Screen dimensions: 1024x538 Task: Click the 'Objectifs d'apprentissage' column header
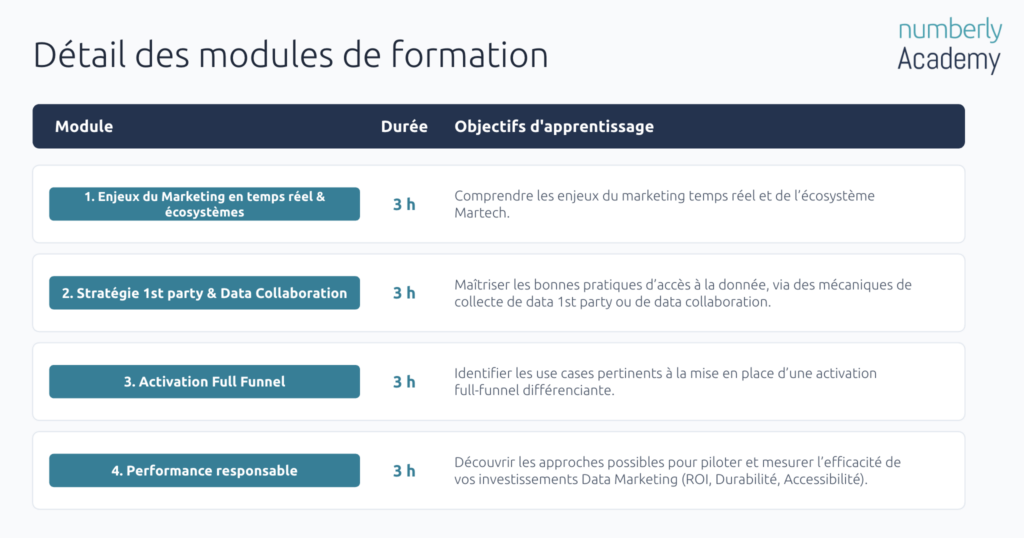coord(554,126)
